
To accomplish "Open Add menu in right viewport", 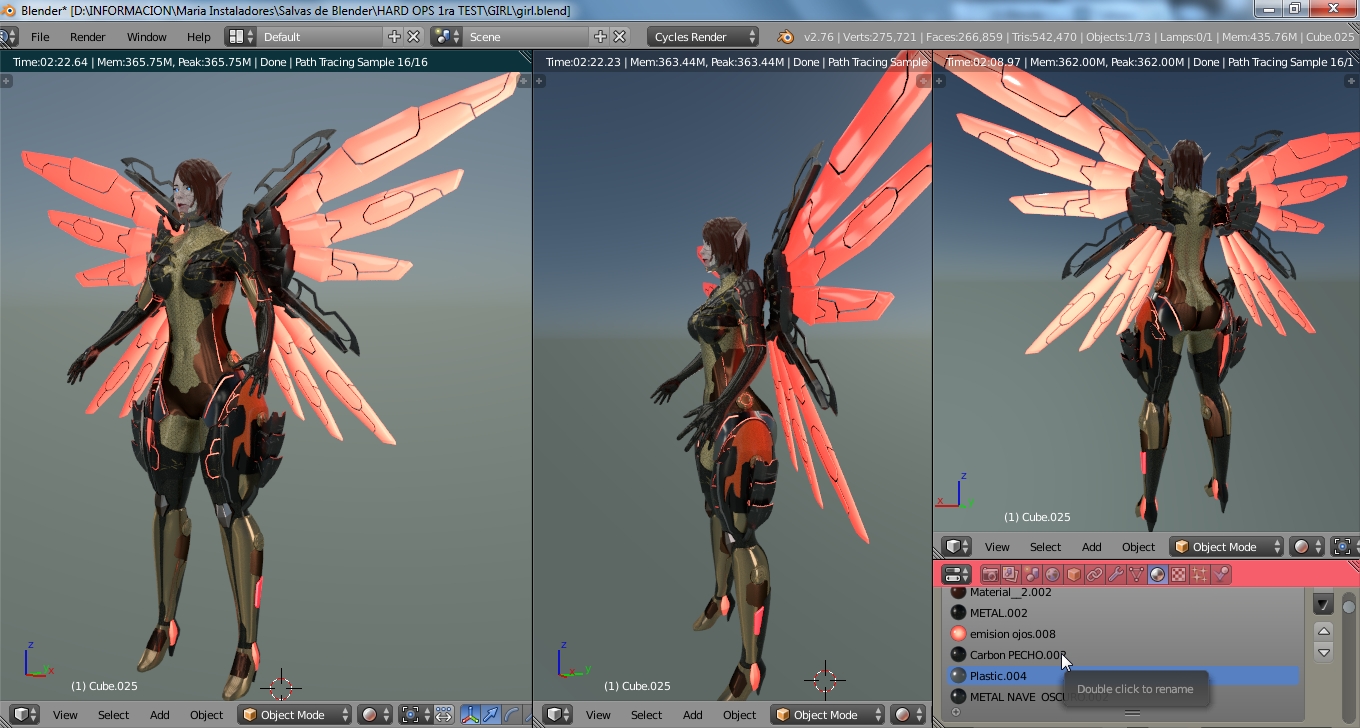I will 1092,547.
